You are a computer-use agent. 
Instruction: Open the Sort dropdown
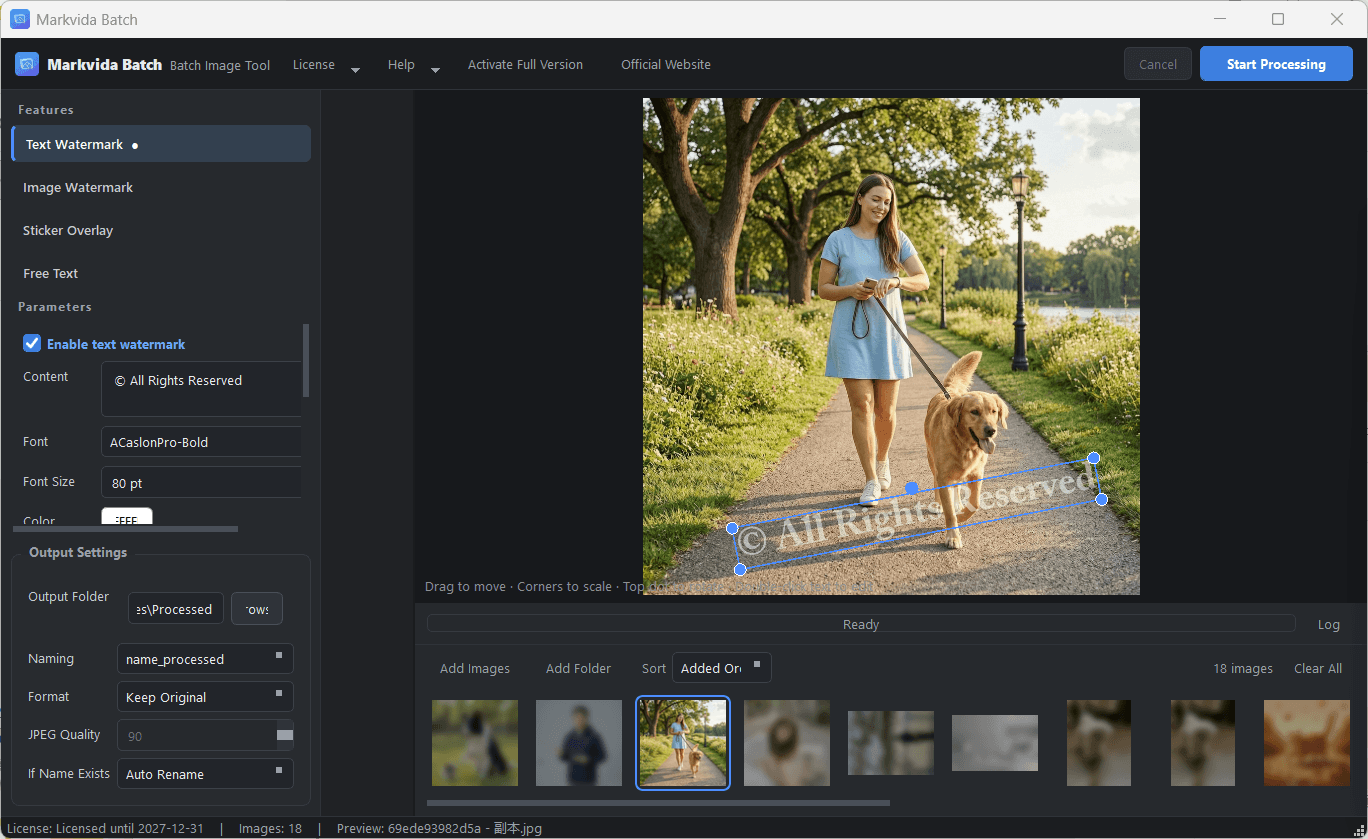click(x=722, y=668)
